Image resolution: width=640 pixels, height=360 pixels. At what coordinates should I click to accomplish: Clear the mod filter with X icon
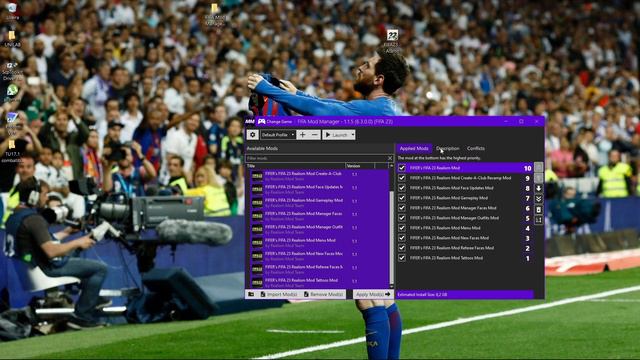pos(390,158)
